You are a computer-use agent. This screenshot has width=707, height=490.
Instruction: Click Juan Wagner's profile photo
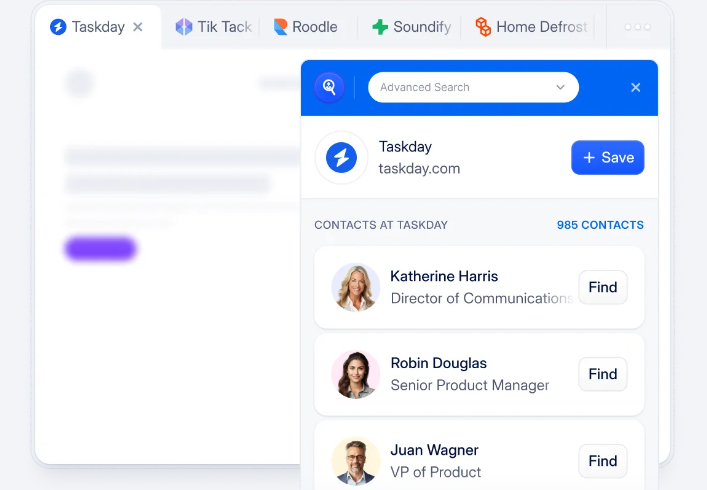click(355, 461)
